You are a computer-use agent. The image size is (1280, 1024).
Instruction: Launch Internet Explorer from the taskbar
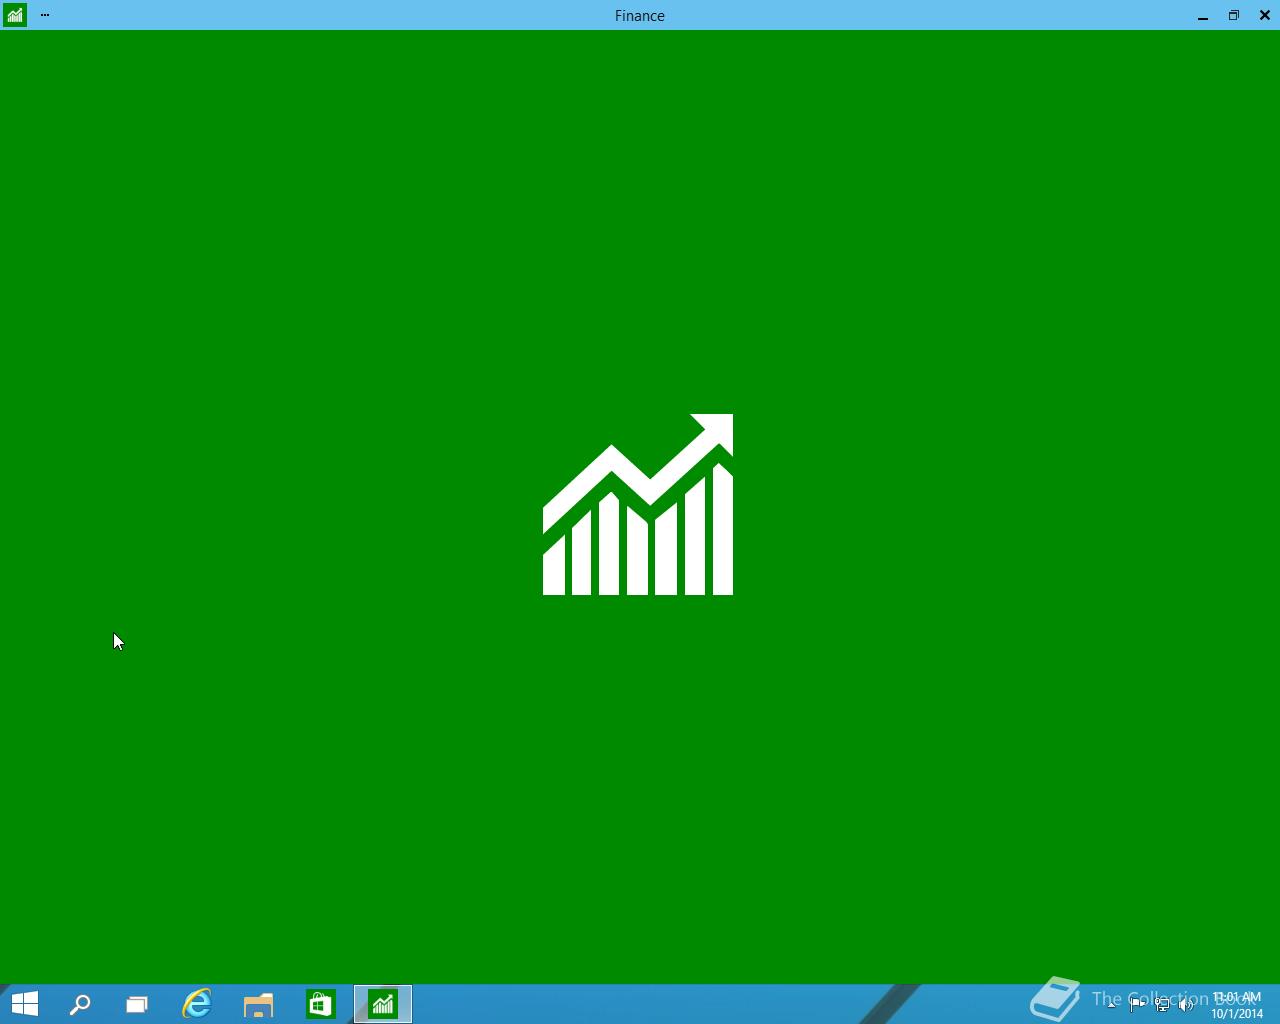(x=197, y=1004)
